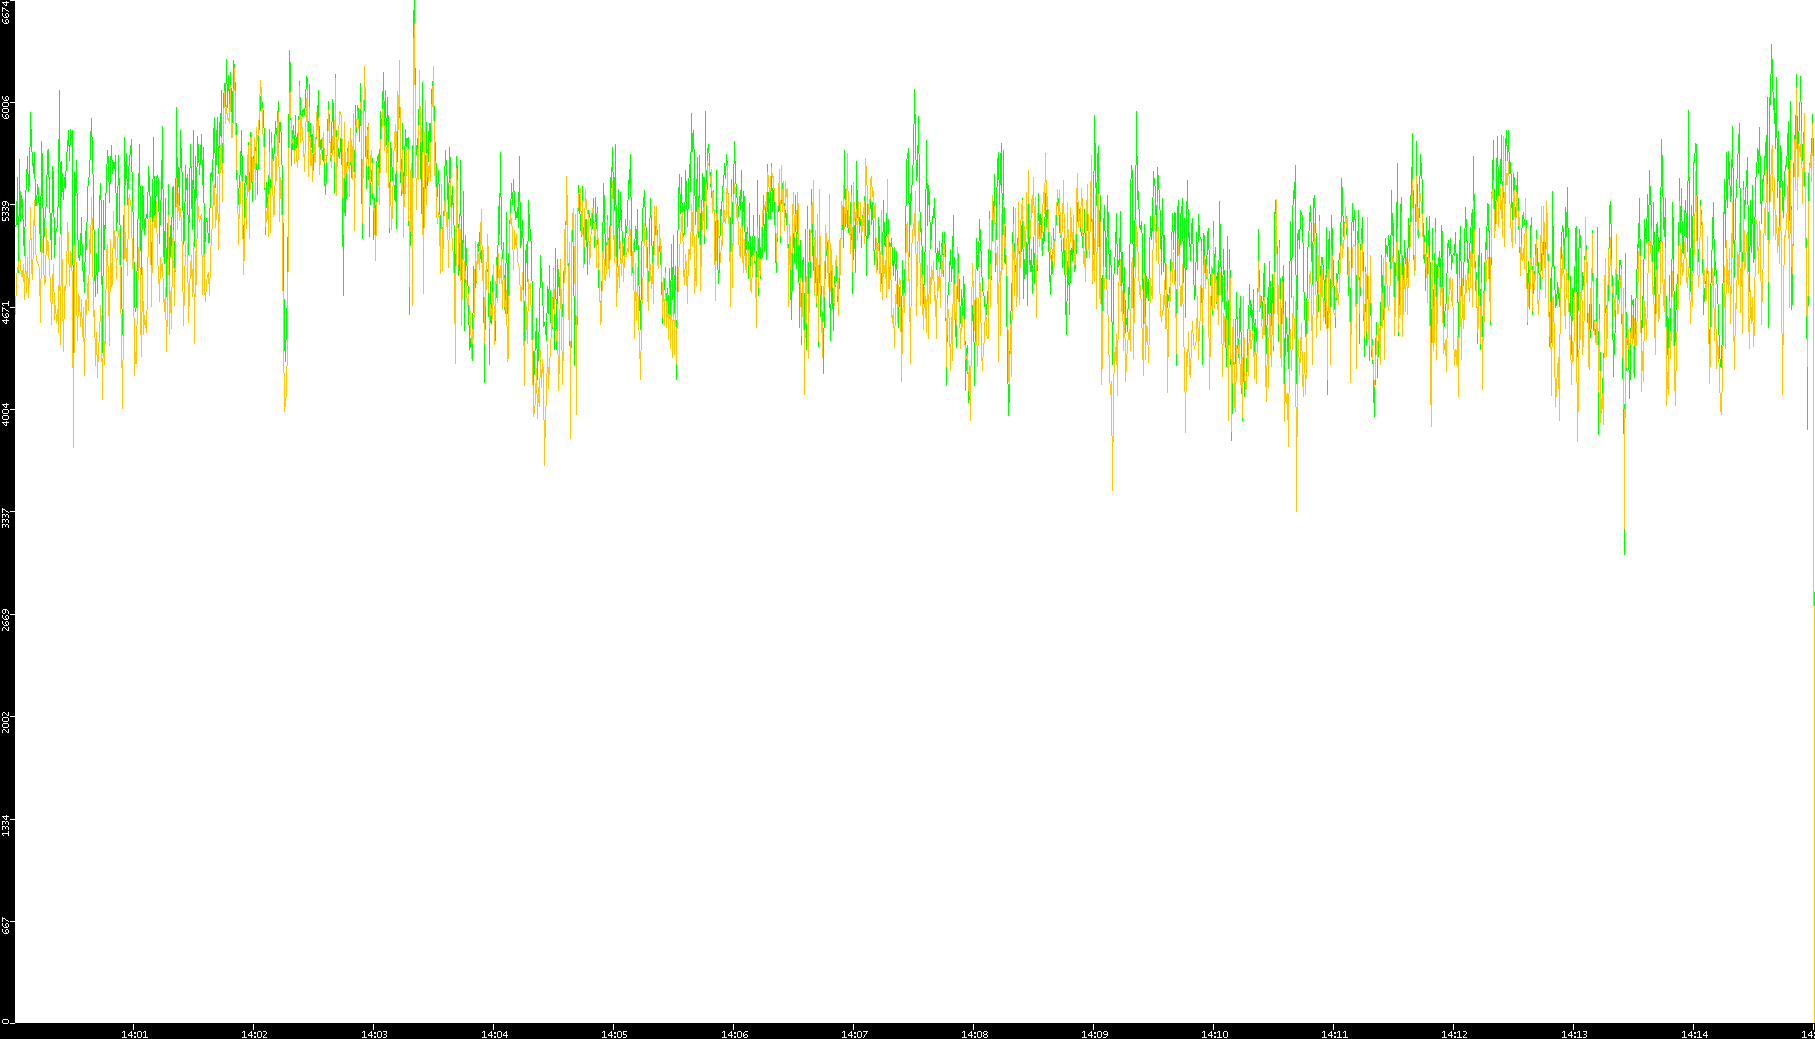Select the 5339 value axis label
The width and height of the screenshot is (1815, 1039).
7,210
